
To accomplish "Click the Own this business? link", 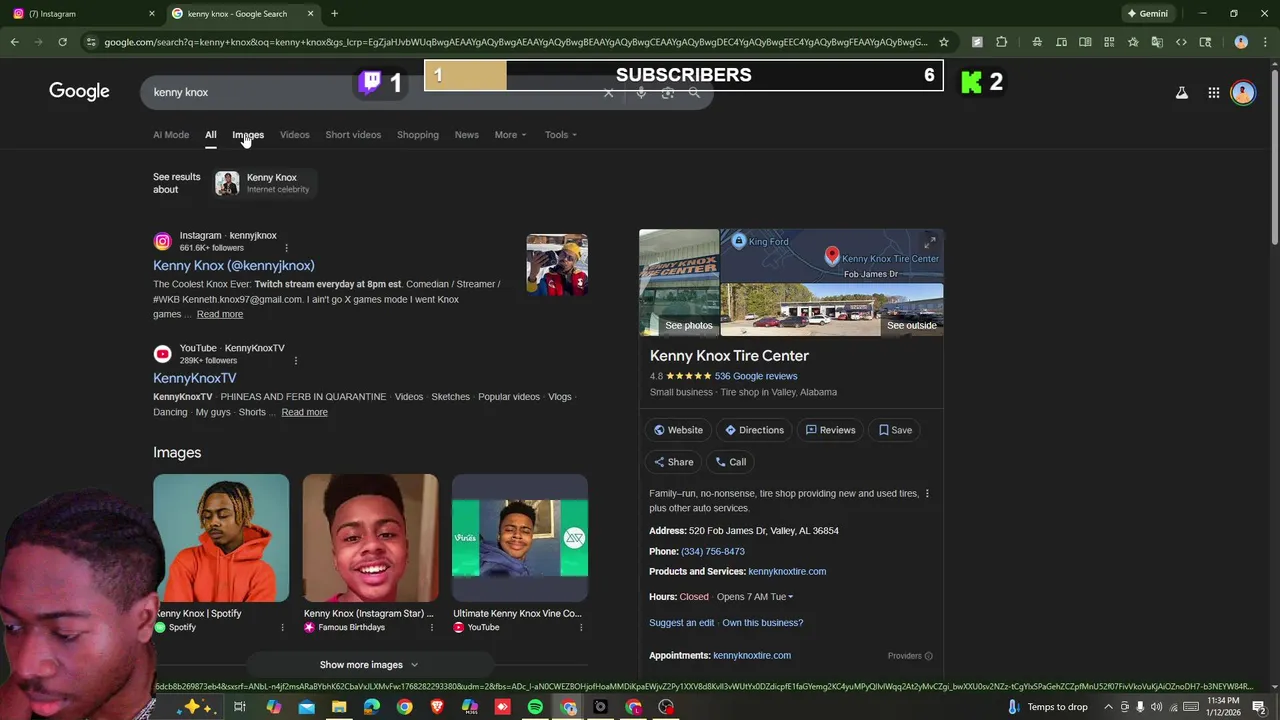I will point(763,623).
